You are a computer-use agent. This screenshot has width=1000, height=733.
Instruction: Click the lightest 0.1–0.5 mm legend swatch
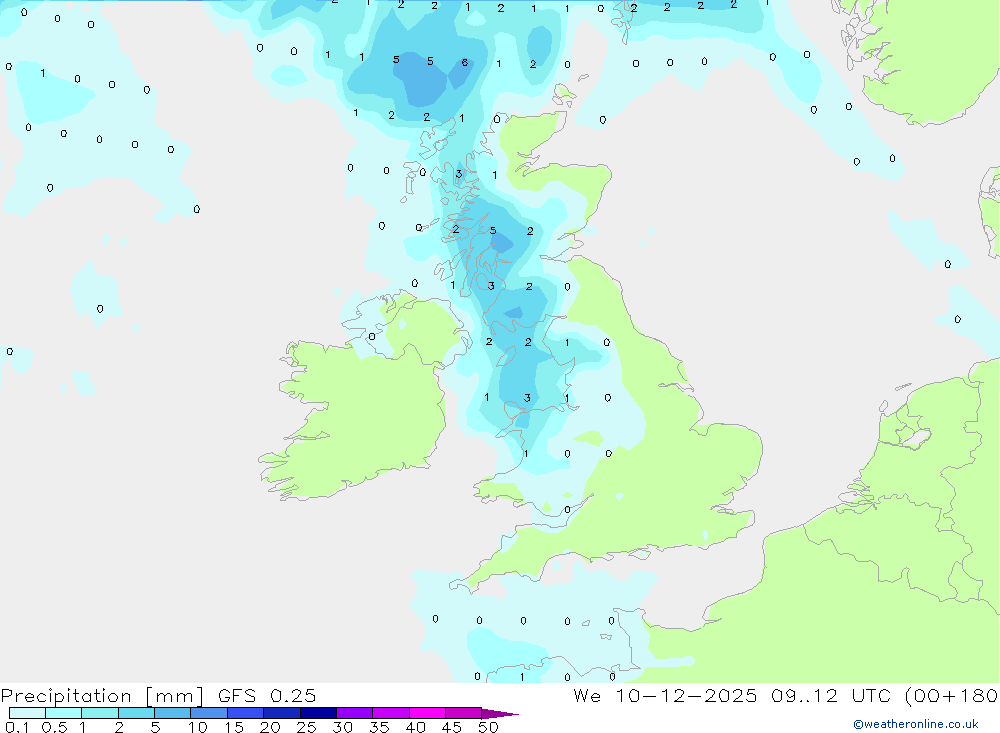pos(27,713)
